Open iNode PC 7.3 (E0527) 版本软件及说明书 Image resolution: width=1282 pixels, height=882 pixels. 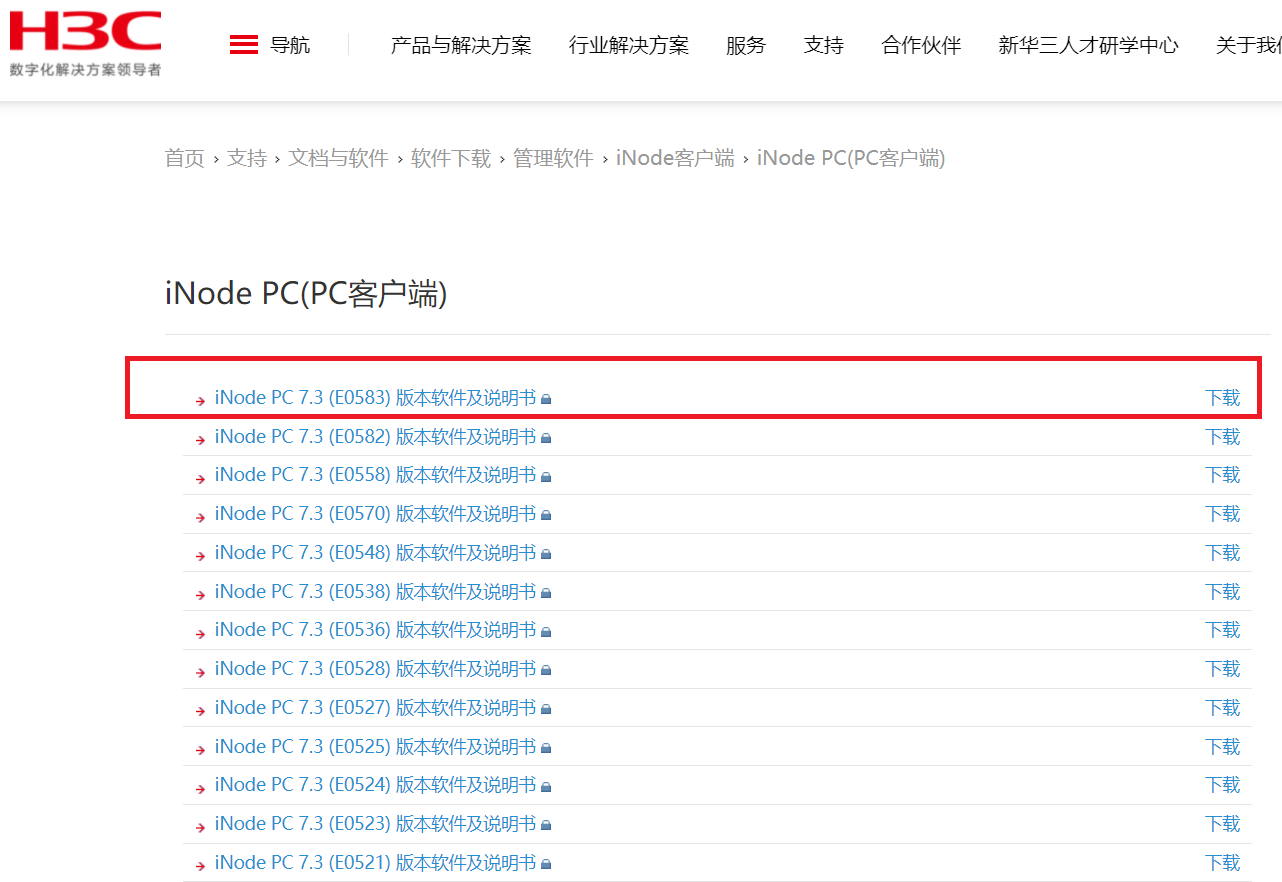click(375, 708)
